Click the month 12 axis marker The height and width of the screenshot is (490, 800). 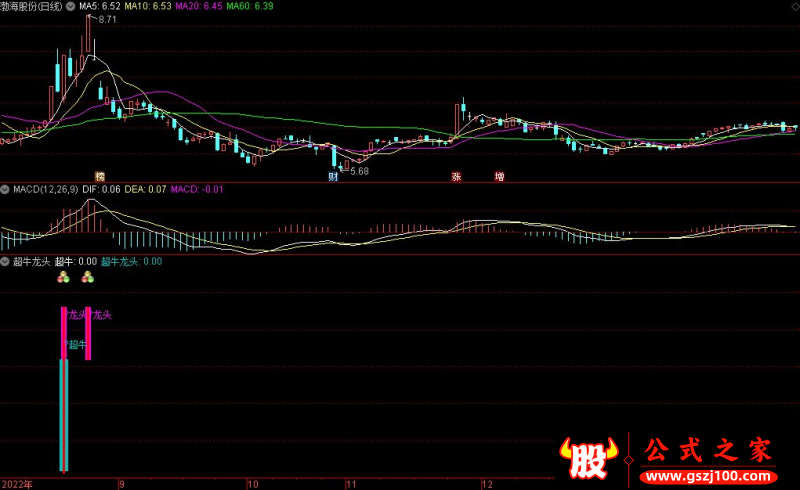pyautogui.click(x=487, y=484)
